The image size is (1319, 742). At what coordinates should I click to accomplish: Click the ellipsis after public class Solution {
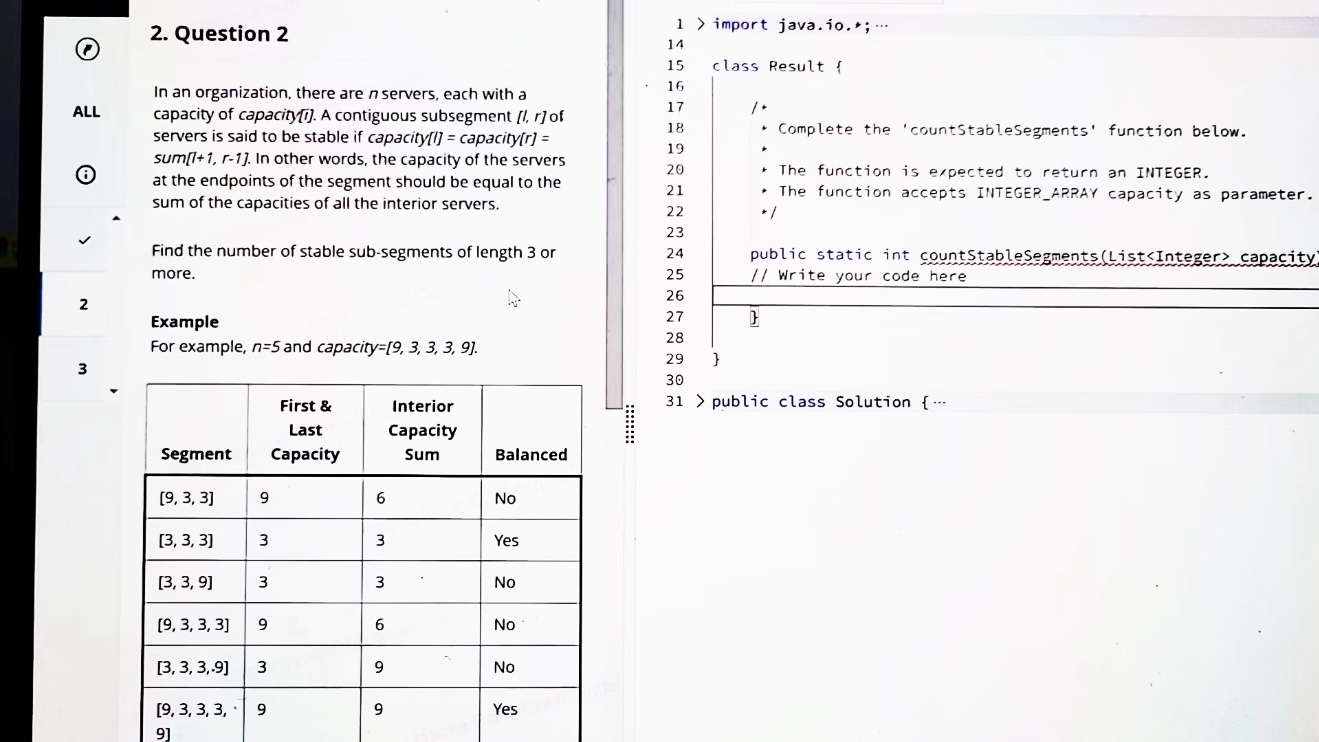click(x=939, y=402)
